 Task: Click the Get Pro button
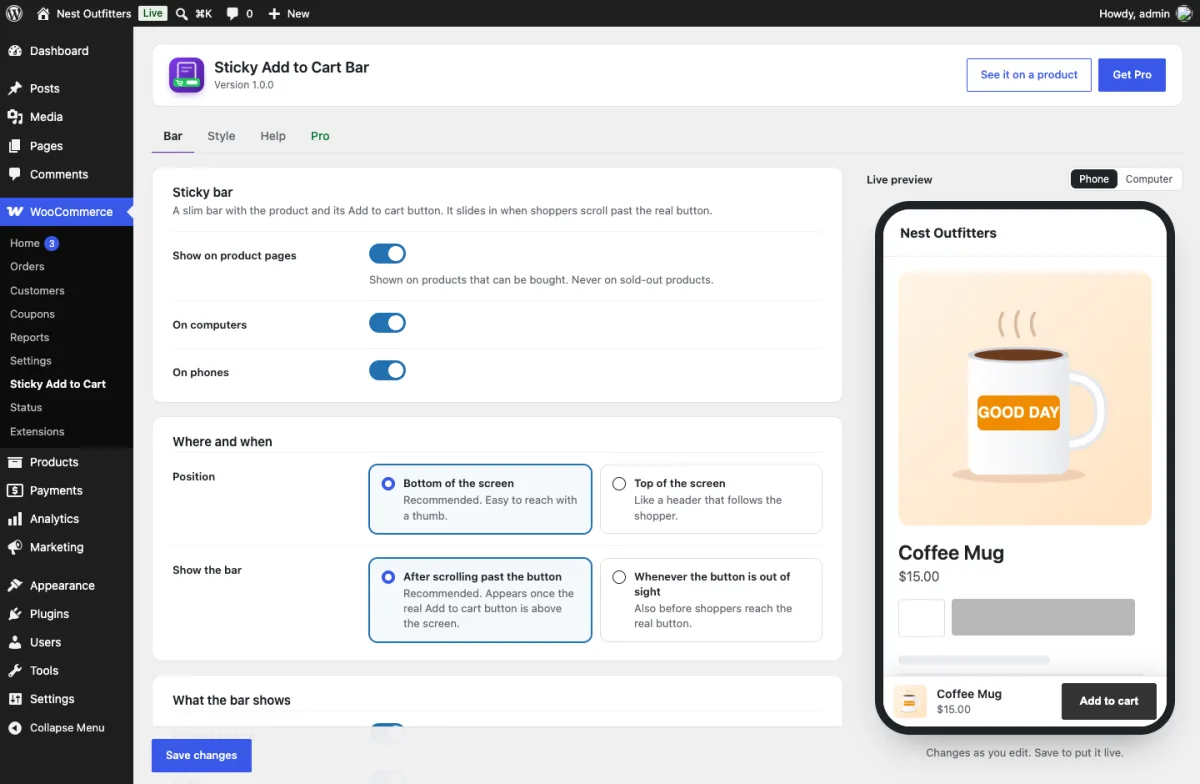point(1132,75)
